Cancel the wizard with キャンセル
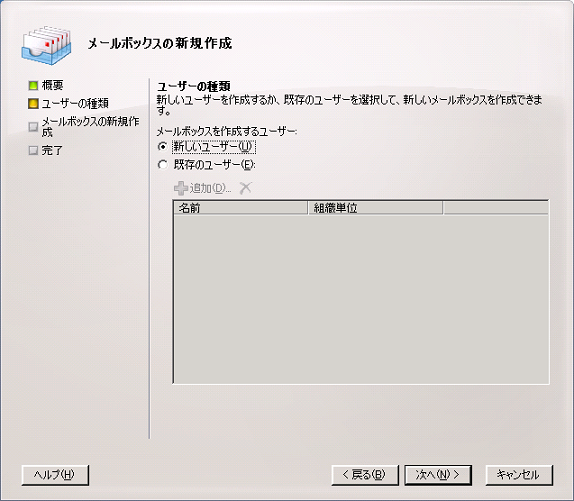The height and width of the screenshot is (501, 574). [519, 475]
